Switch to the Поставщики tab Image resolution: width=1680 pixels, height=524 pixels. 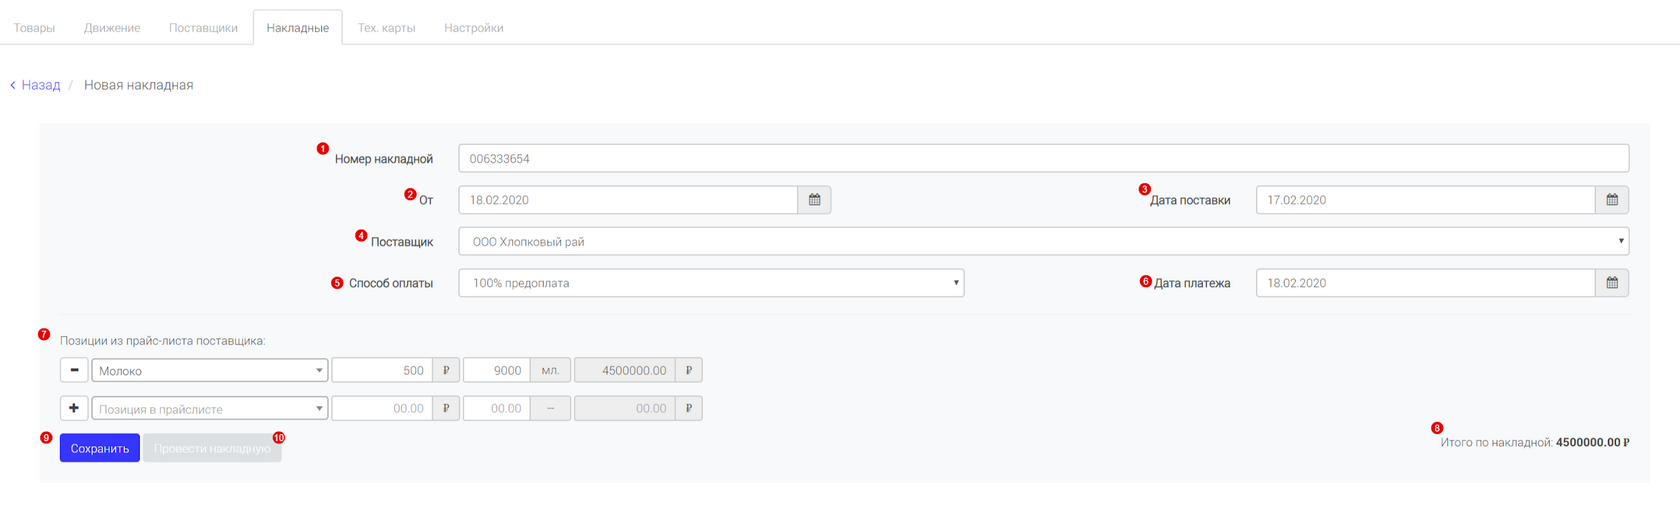click(x=203, y=28)
